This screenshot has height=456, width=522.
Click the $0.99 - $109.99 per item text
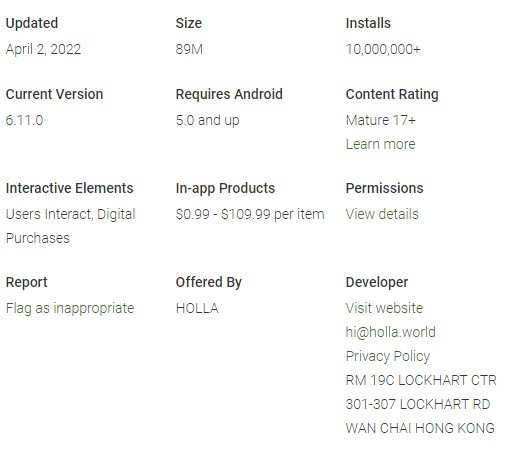250,214
